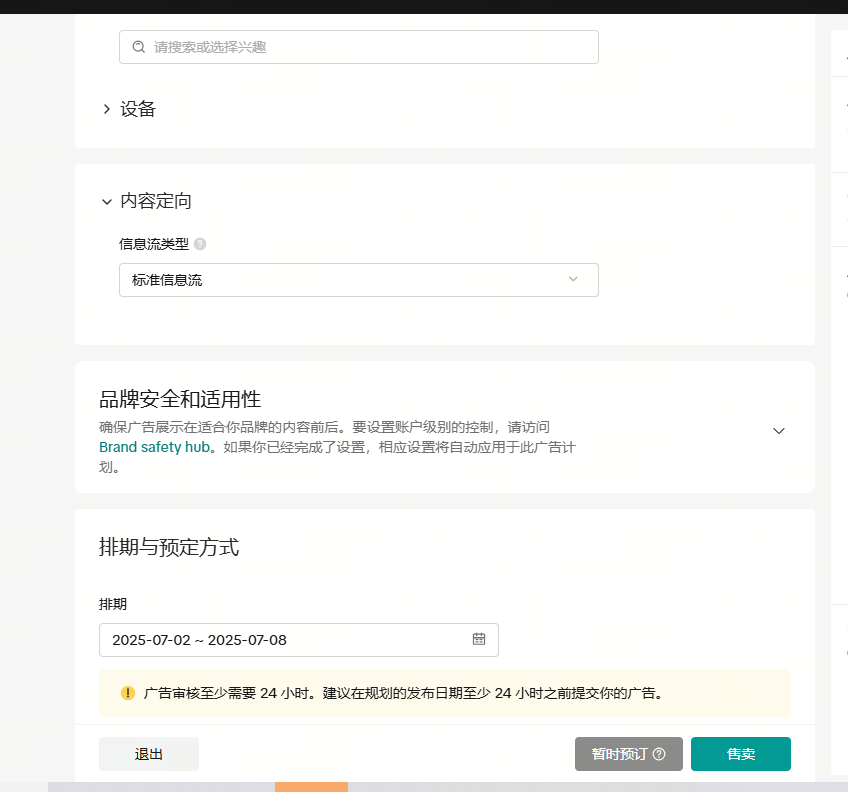Click the help icon beside 信息流类型
The image size is (848, 792).
[x=200, y=244]
